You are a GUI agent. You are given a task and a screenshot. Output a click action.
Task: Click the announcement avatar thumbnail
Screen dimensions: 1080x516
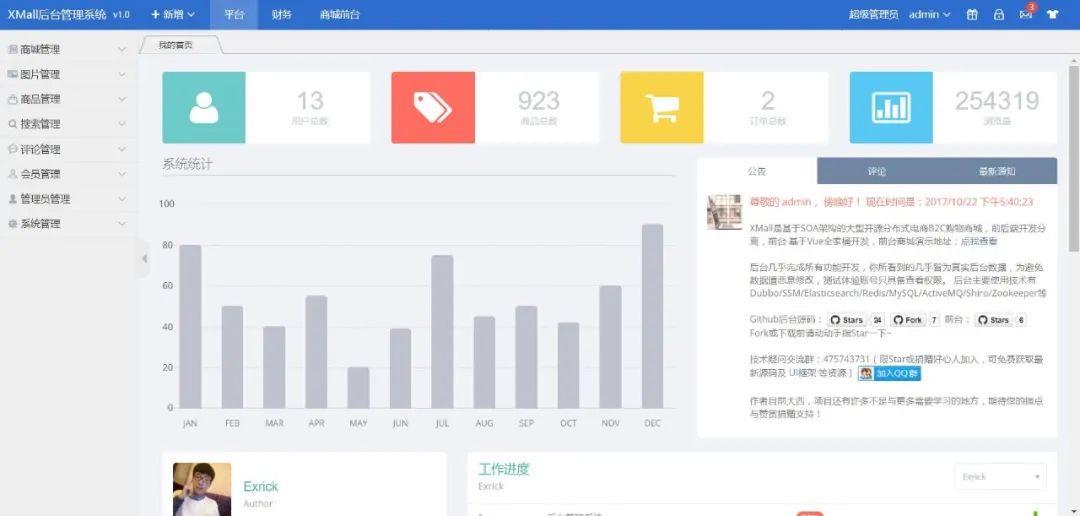point(724,212)
